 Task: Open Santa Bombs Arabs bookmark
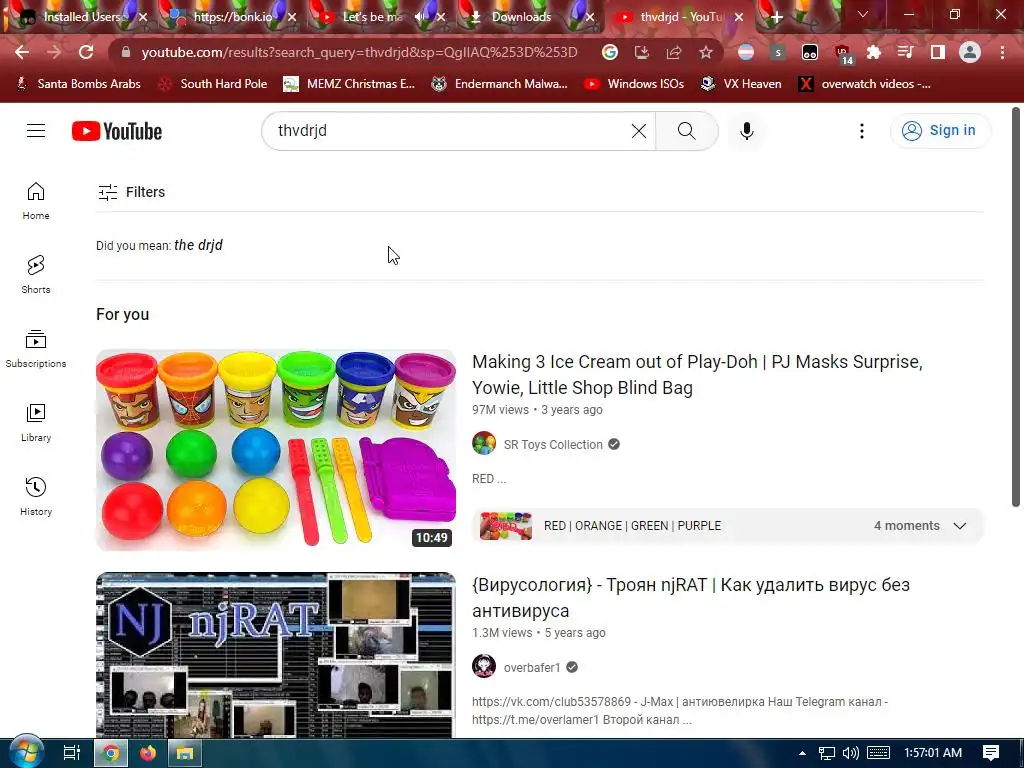[x=78, y=84]
